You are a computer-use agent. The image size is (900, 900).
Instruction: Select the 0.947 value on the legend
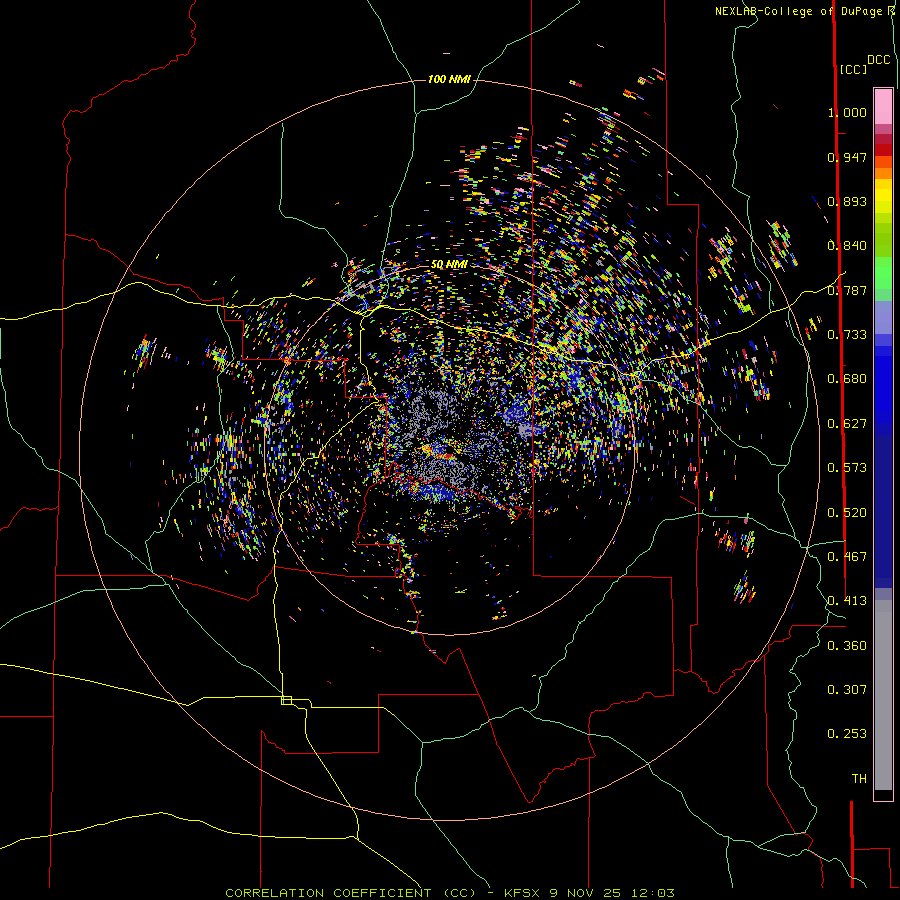click(x=847, y=157)
